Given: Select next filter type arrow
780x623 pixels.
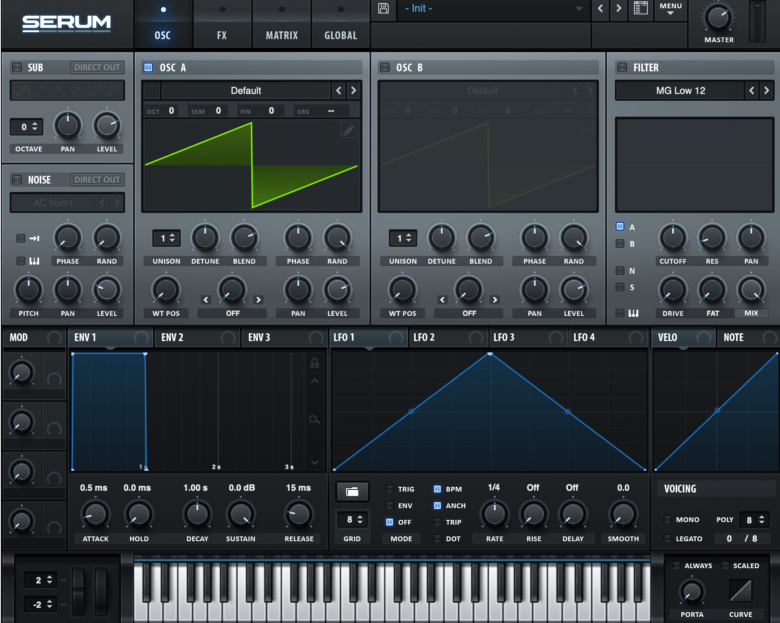Looking at the screenshot, I should coord(767,91).
